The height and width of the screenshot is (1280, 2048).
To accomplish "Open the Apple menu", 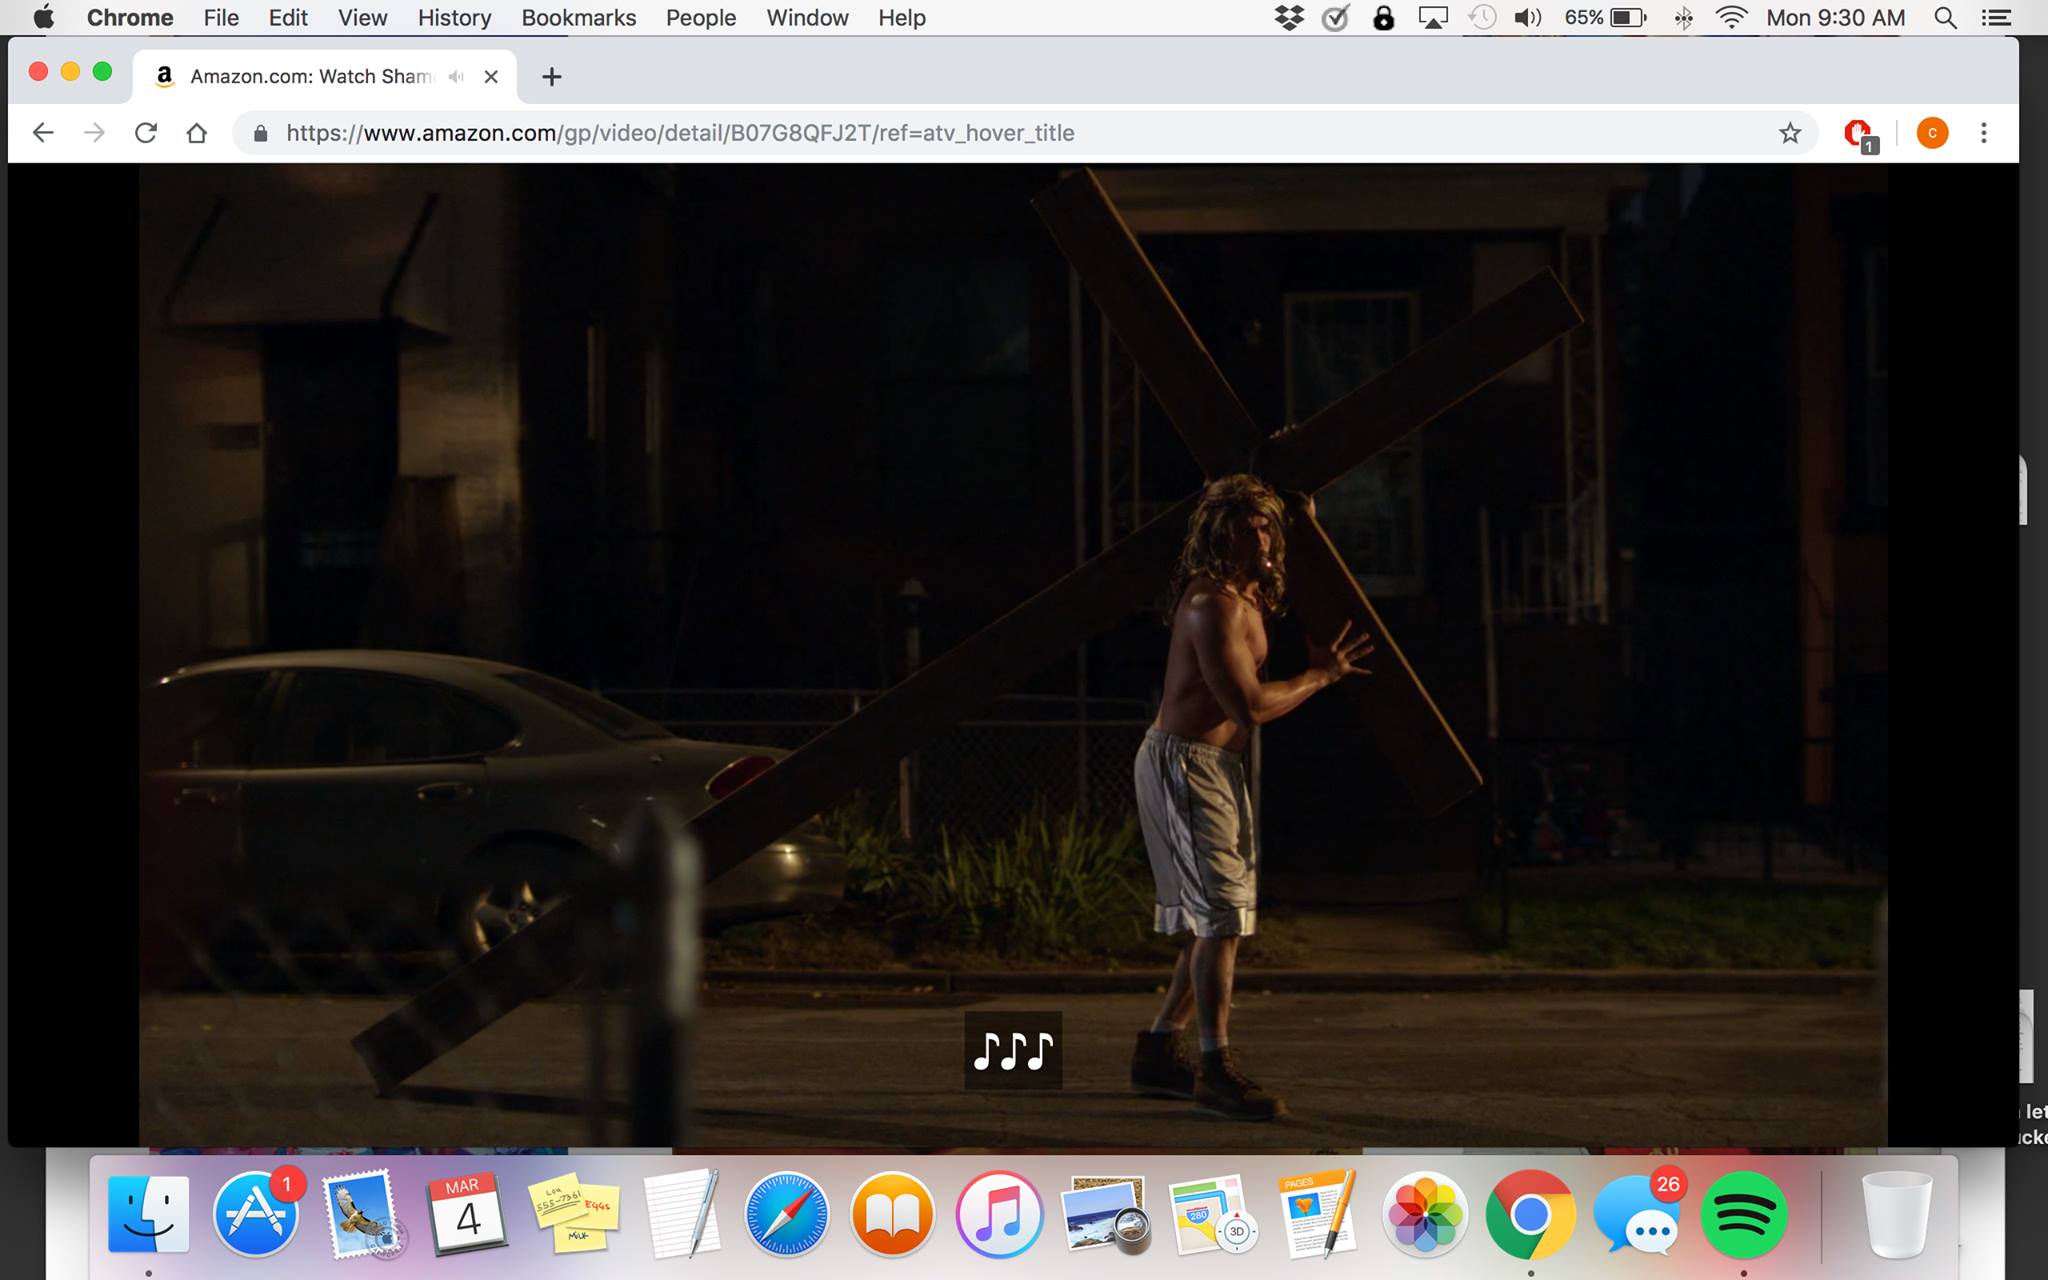I will 43,18.
